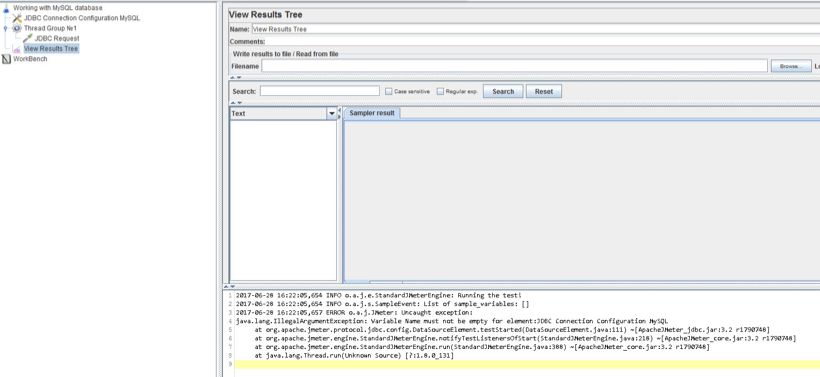
Task: Click the Browse... button
Action: 791,66
